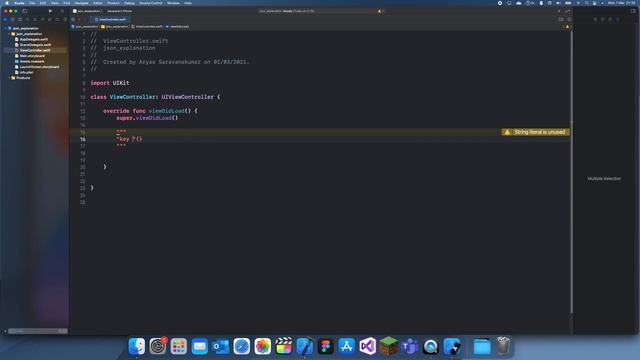640x360 pixels.
Task: Open Visual Studio from the Dock
Action: pos(368,346)
